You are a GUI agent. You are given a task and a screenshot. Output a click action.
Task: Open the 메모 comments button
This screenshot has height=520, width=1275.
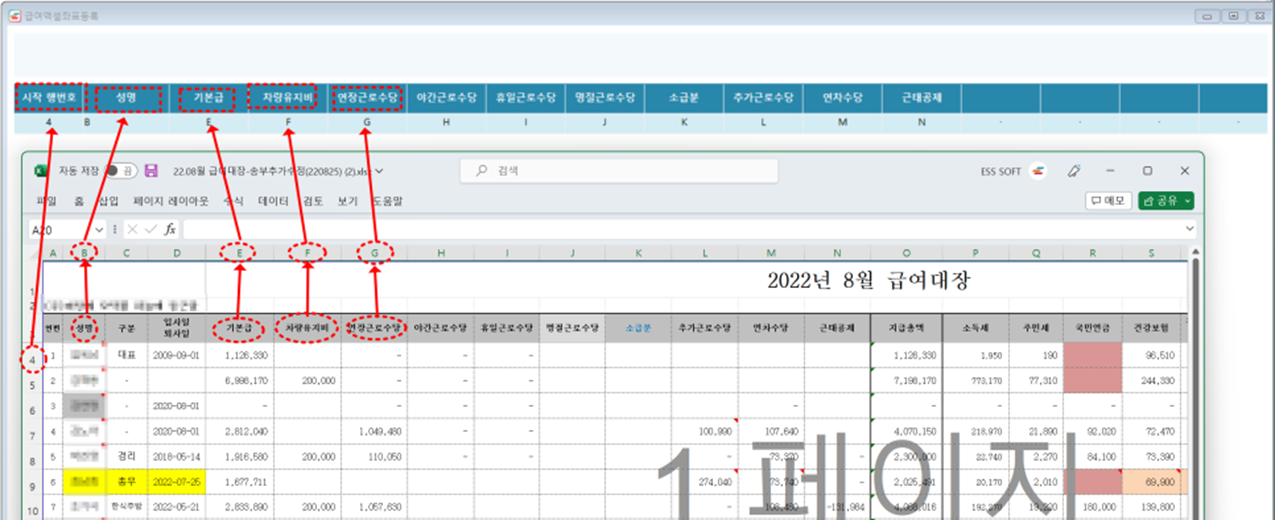pyautogui.click(x=1109, y=201)
